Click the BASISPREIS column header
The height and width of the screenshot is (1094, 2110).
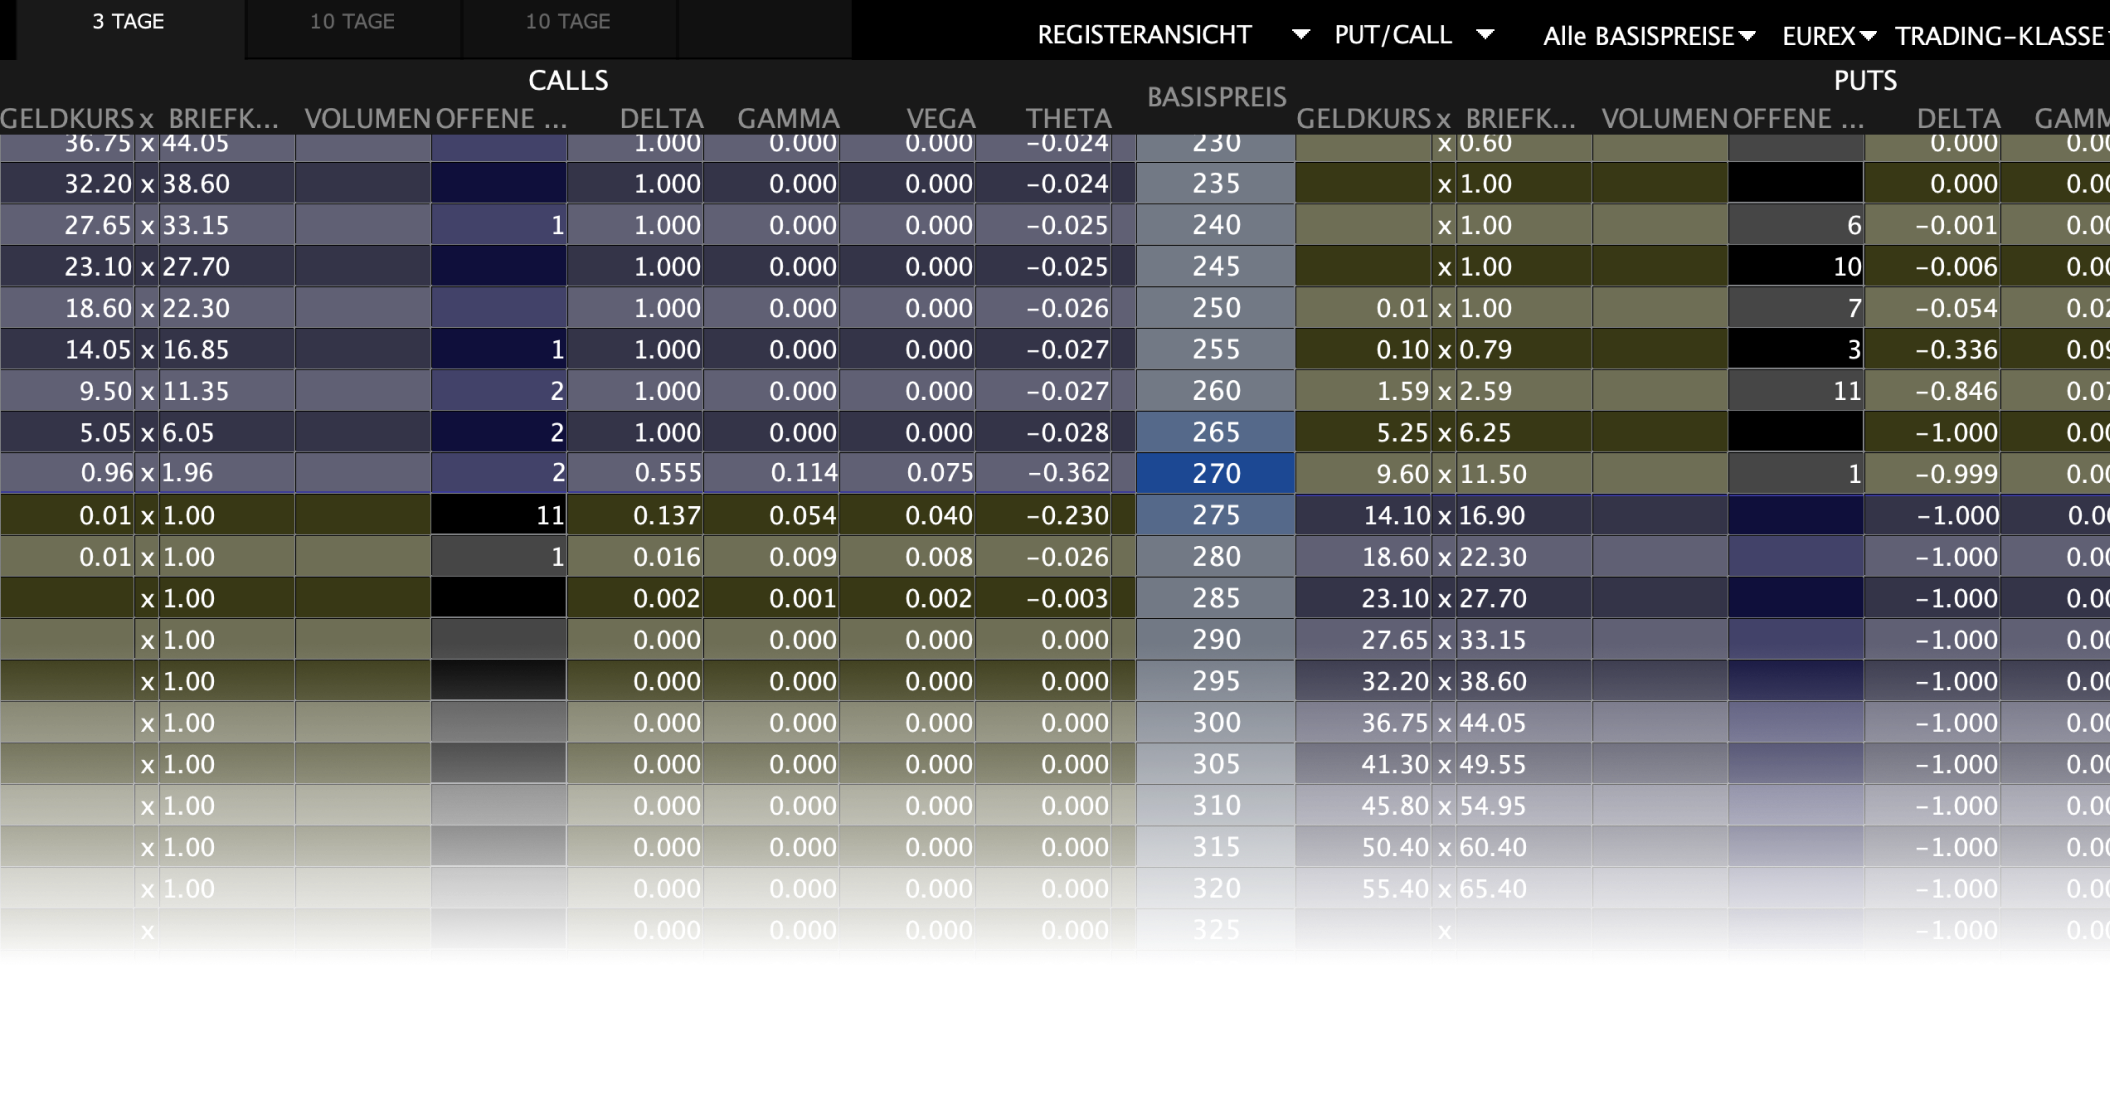[1216, 97]
